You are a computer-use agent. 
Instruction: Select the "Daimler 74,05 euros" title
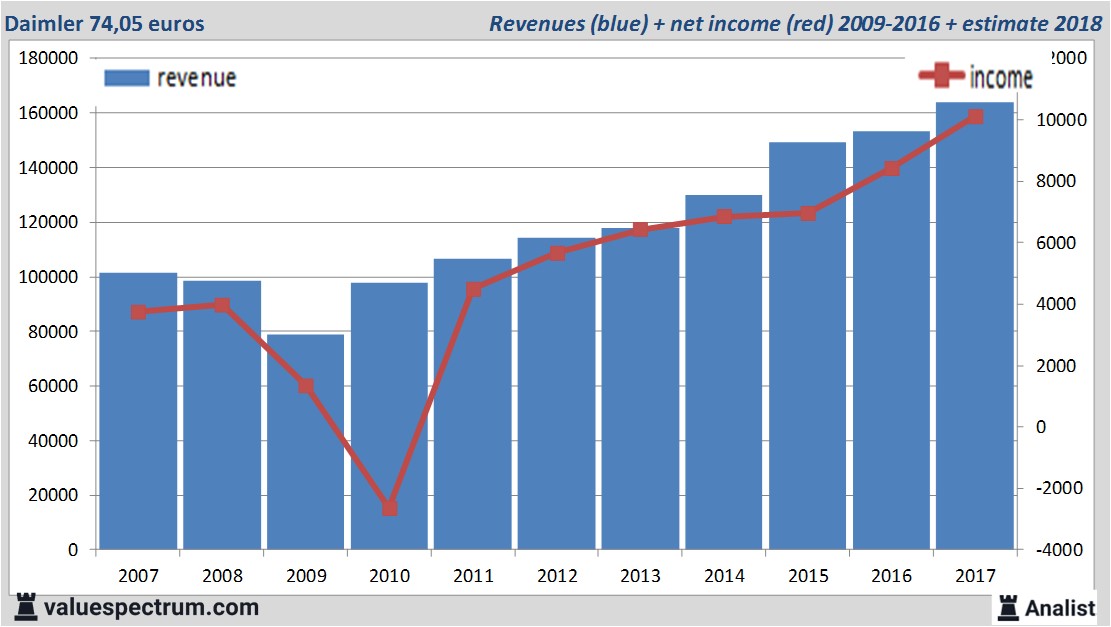(104, 23)
